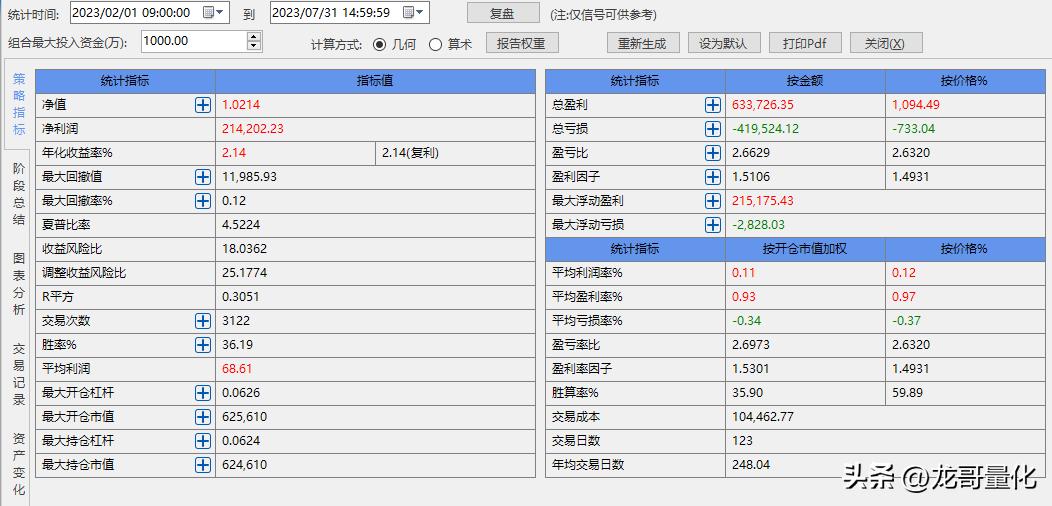Click the 调整收益风险比 value 25.1774
The width and height of the screenshot is (1052, 506).
pyautogui.click(x=244, y=273)
